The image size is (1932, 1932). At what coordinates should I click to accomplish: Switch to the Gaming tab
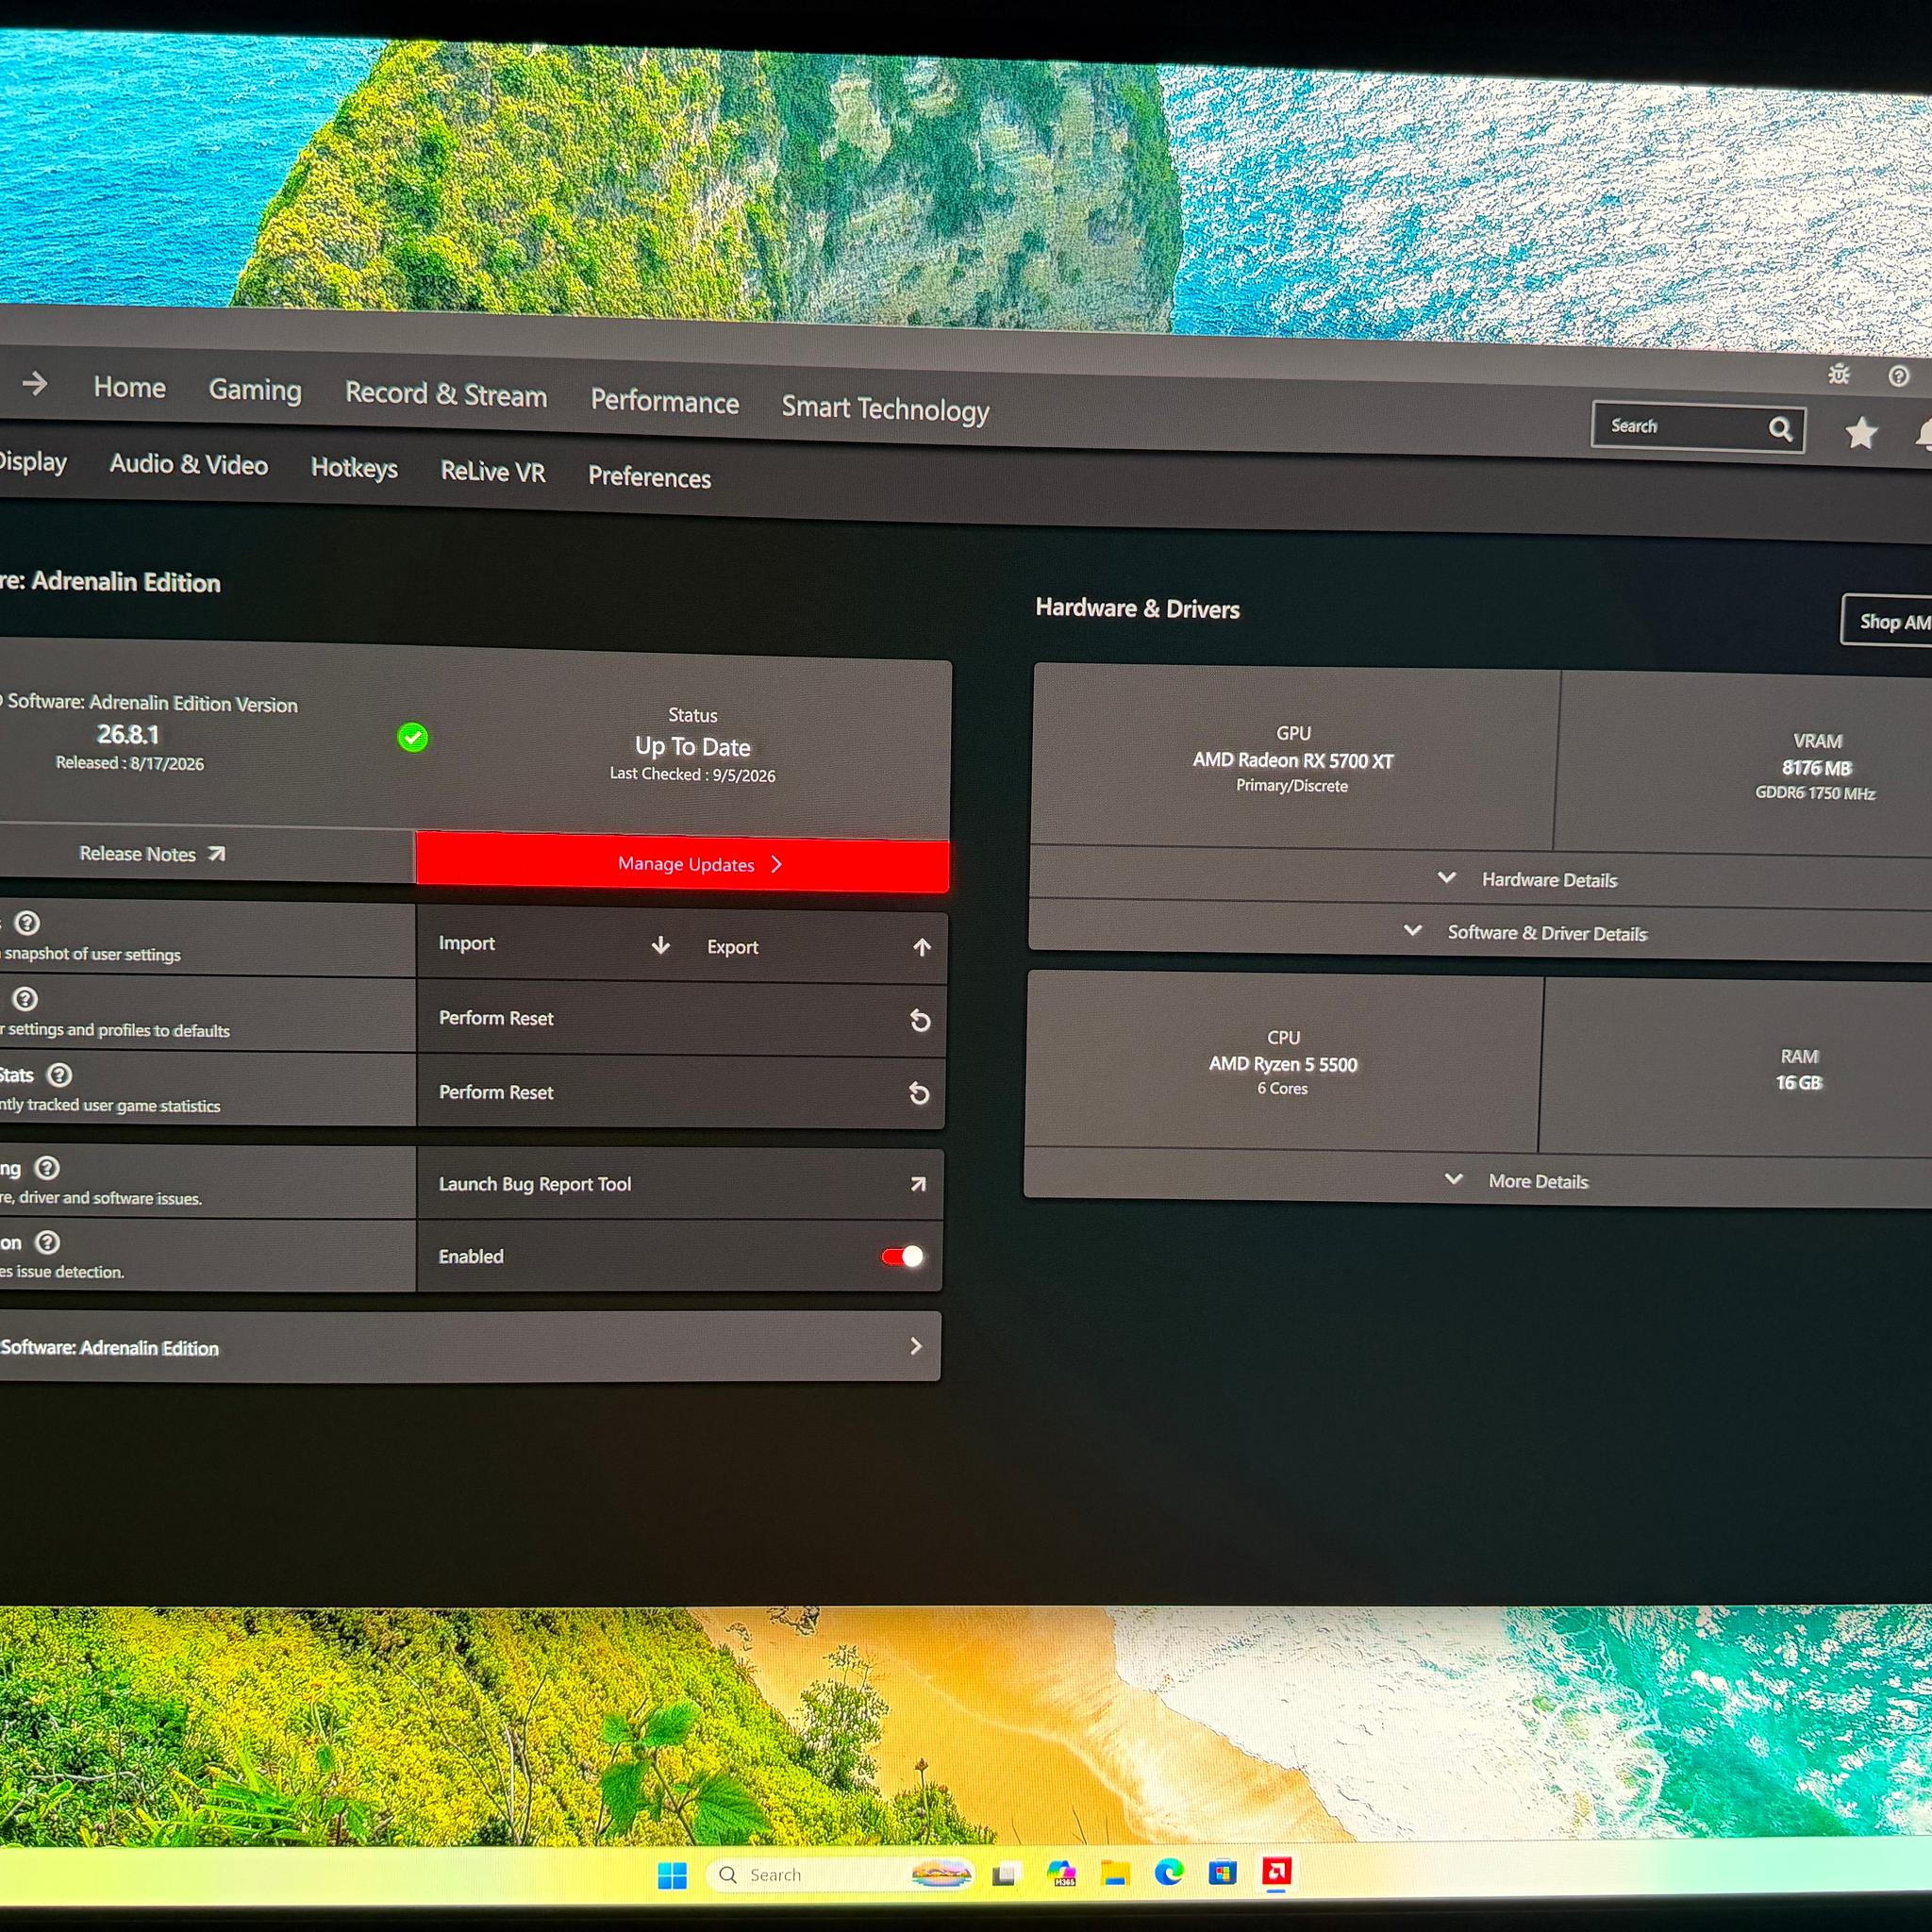pos(255,390)
